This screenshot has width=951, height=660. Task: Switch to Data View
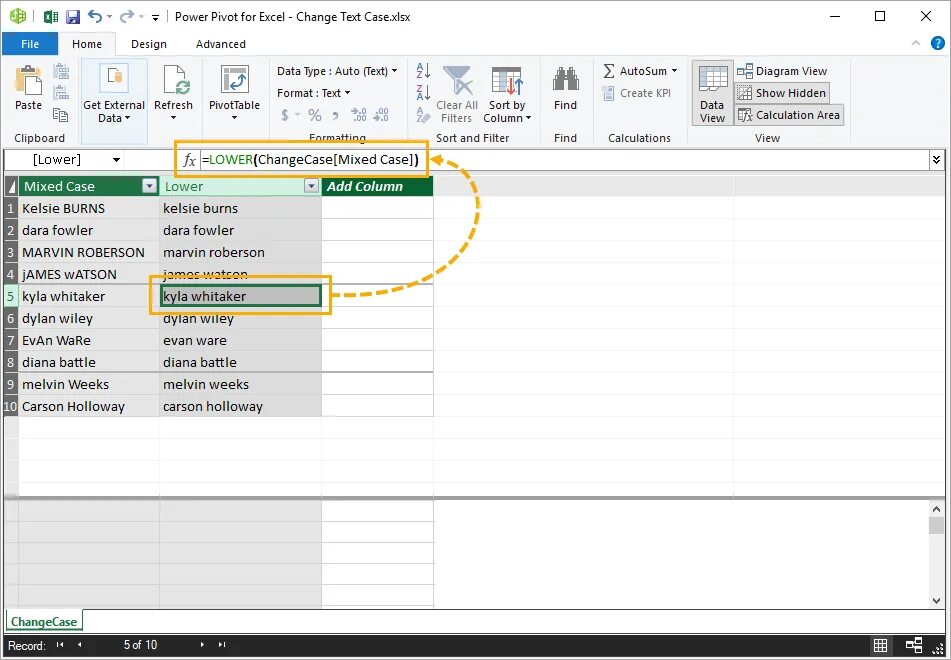click(712, 93)
